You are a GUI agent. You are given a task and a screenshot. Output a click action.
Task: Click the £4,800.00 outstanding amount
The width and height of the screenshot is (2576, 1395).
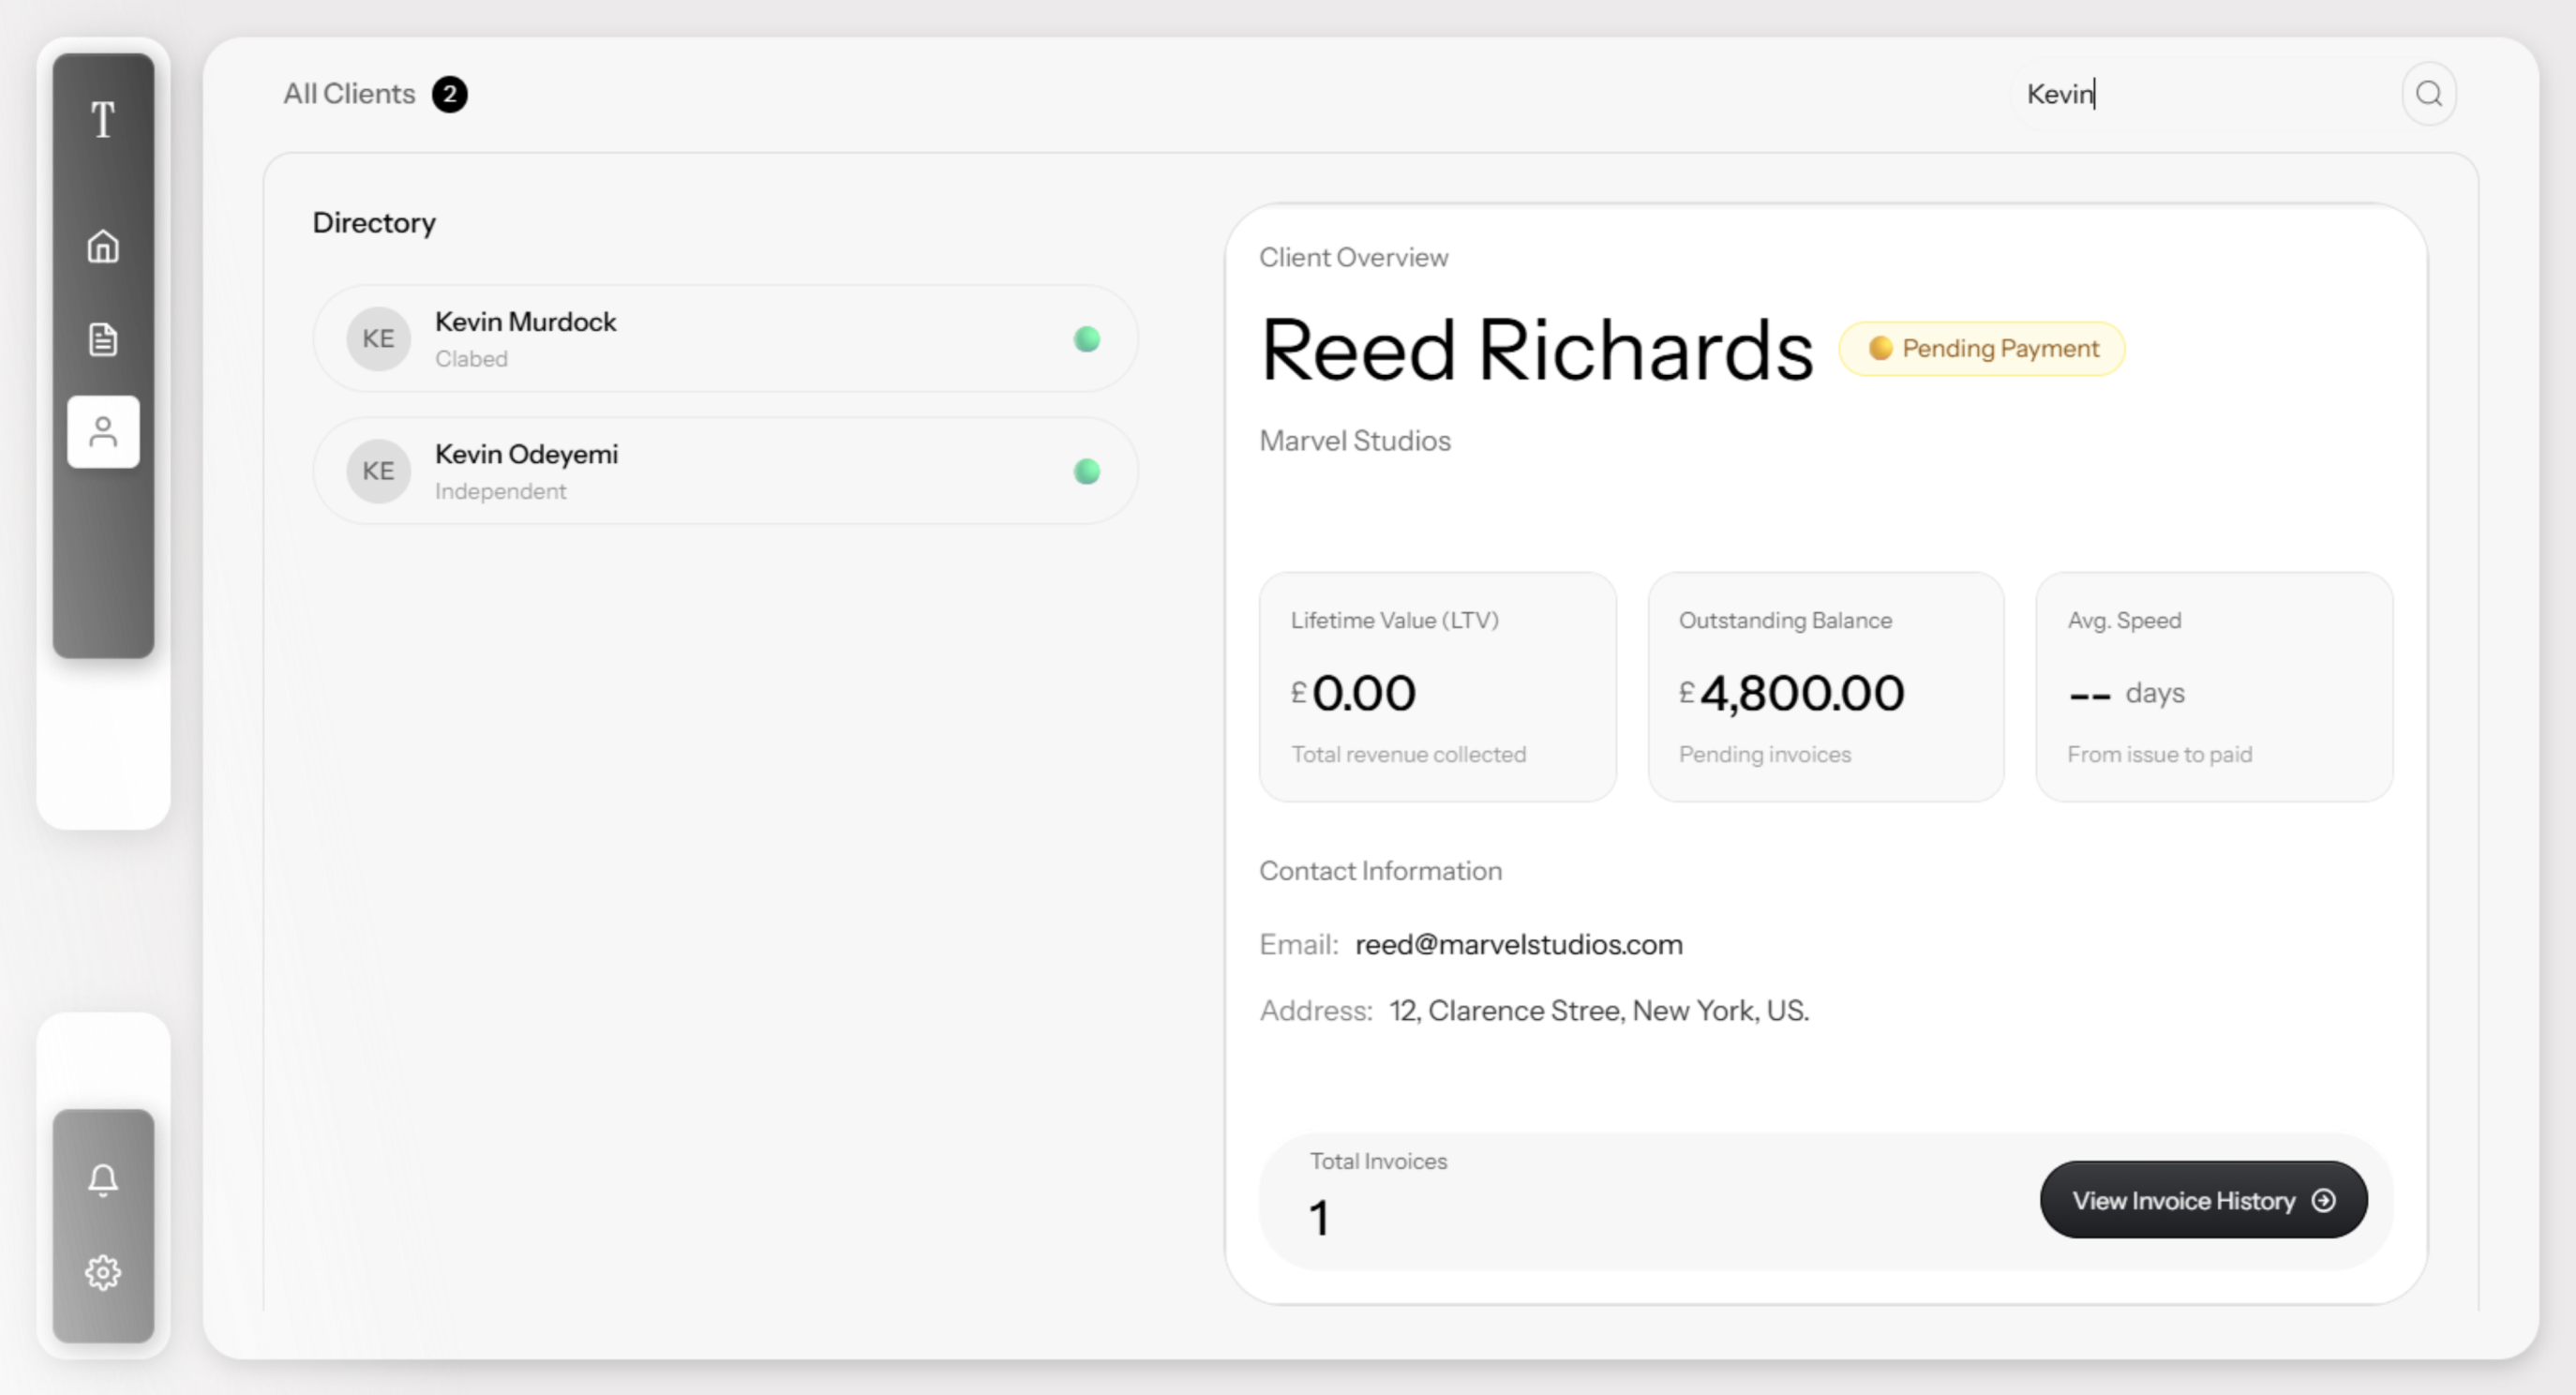(1792, 693)
